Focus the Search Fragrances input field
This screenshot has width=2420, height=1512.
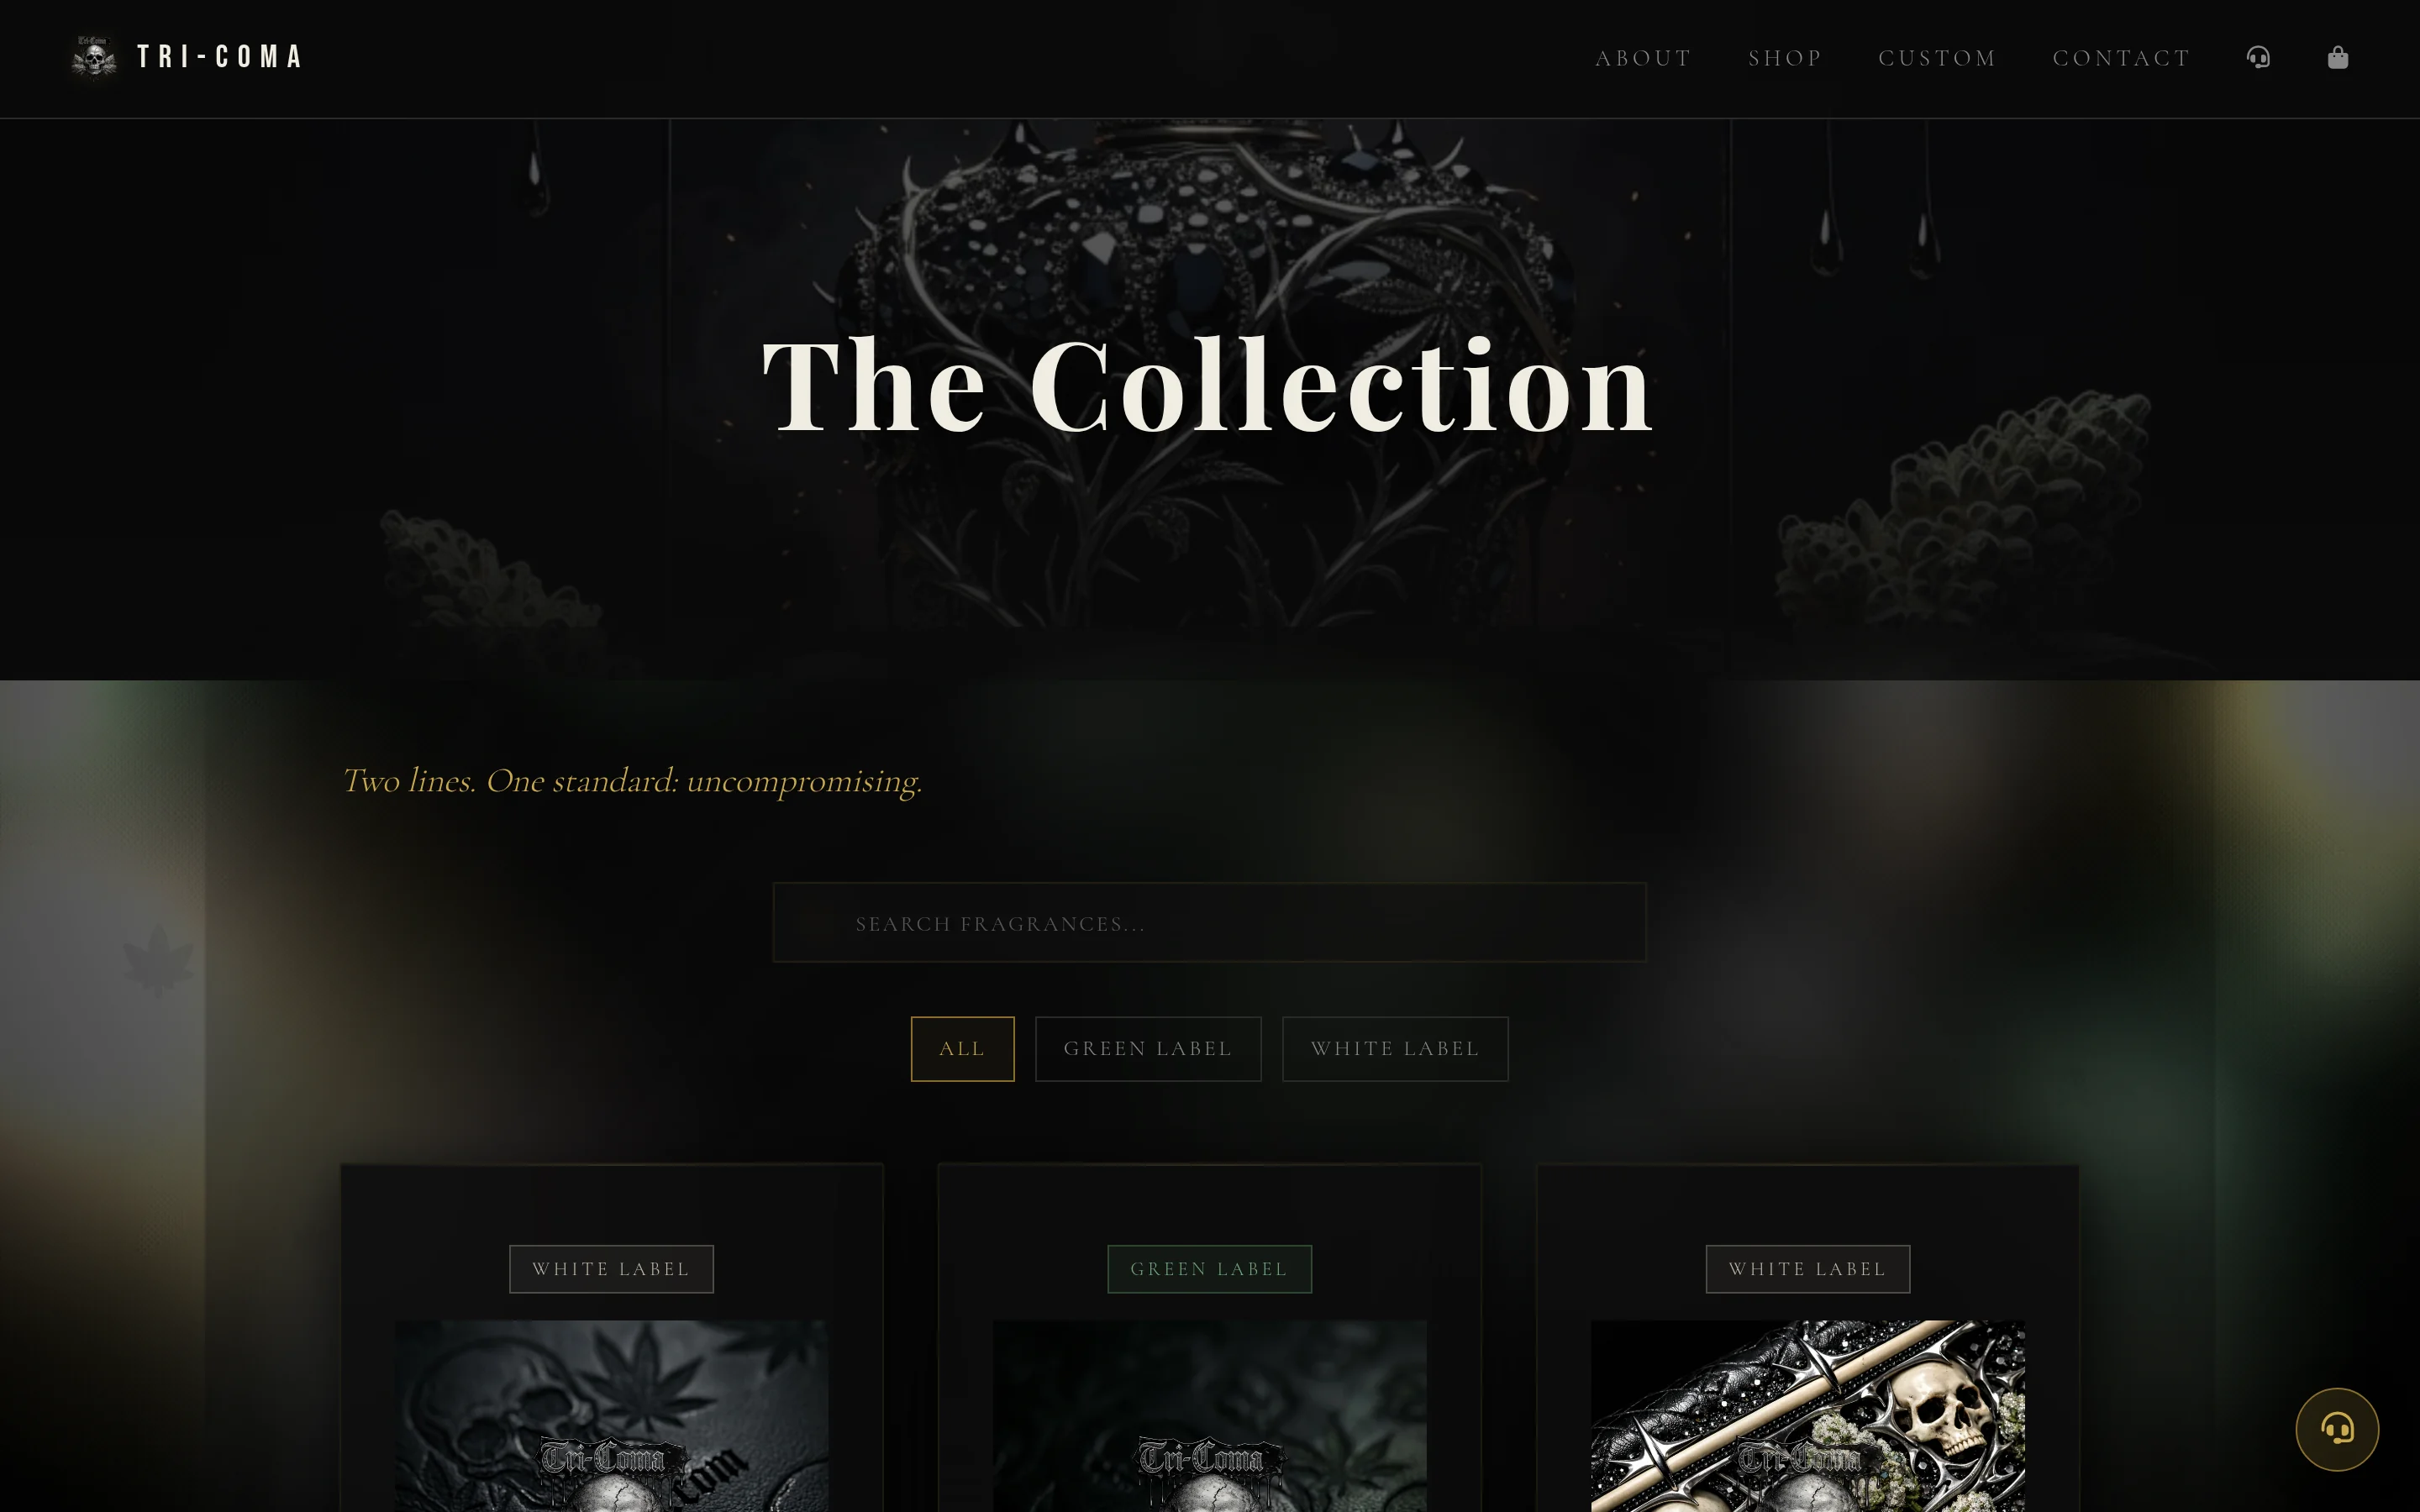pos(1209,922)
